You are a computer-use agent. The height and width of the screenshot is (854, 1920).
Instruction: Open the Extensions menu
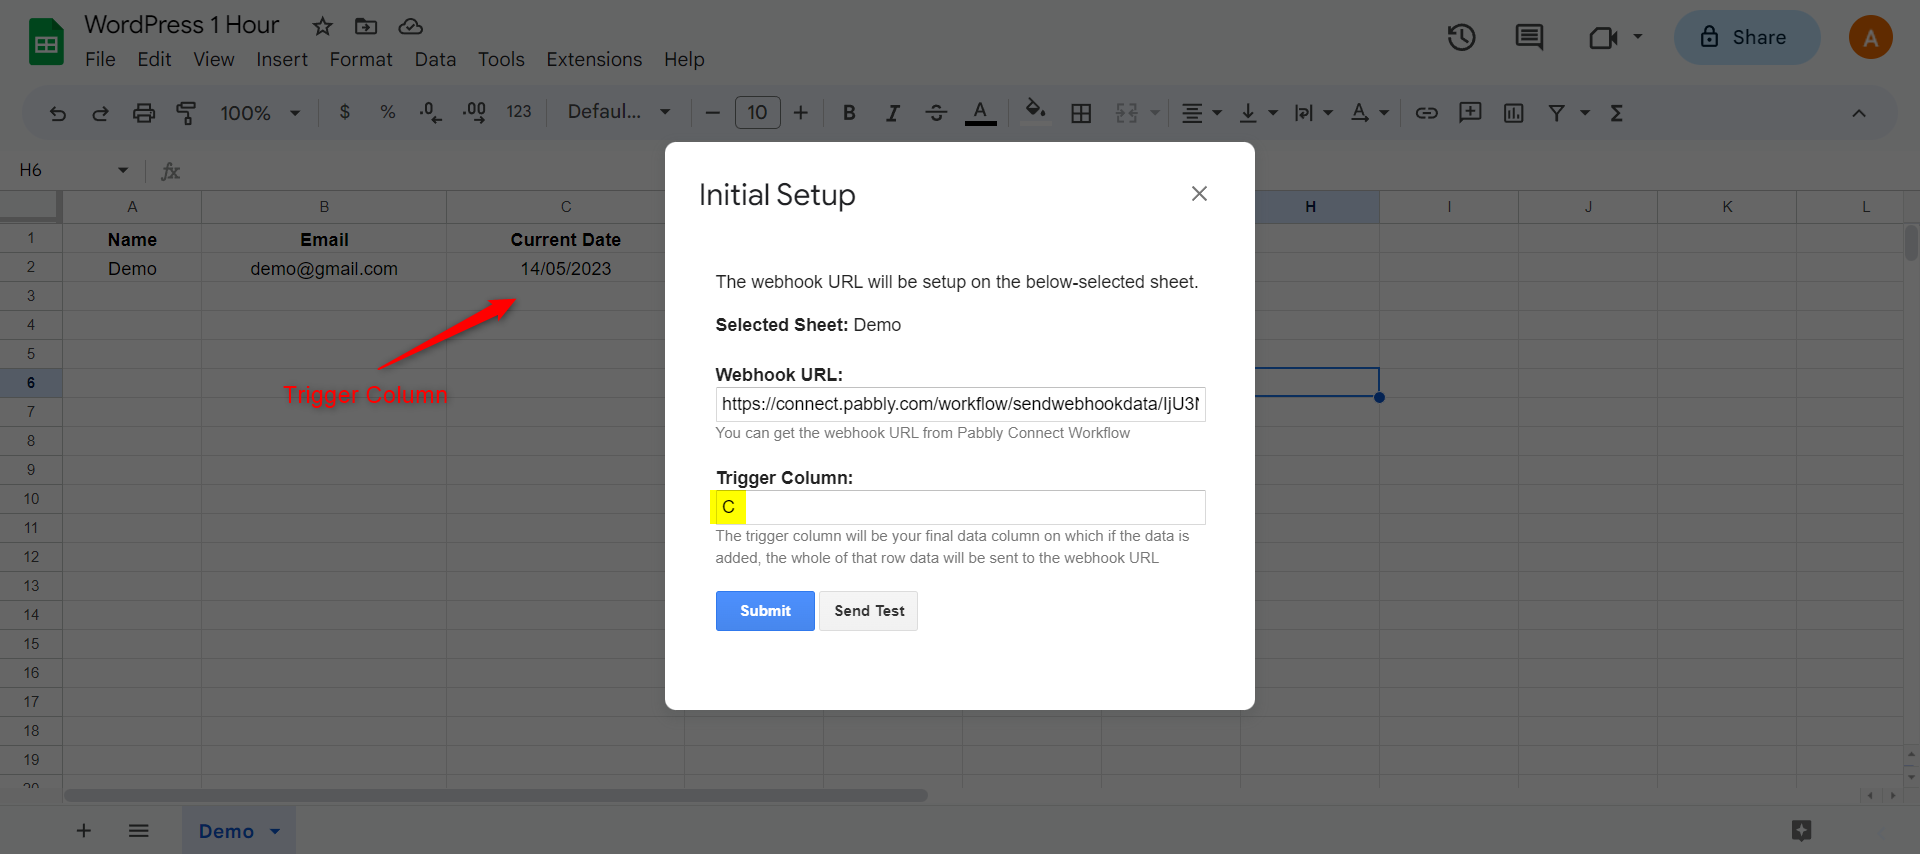pyautogui.click(x=594, y=60)
